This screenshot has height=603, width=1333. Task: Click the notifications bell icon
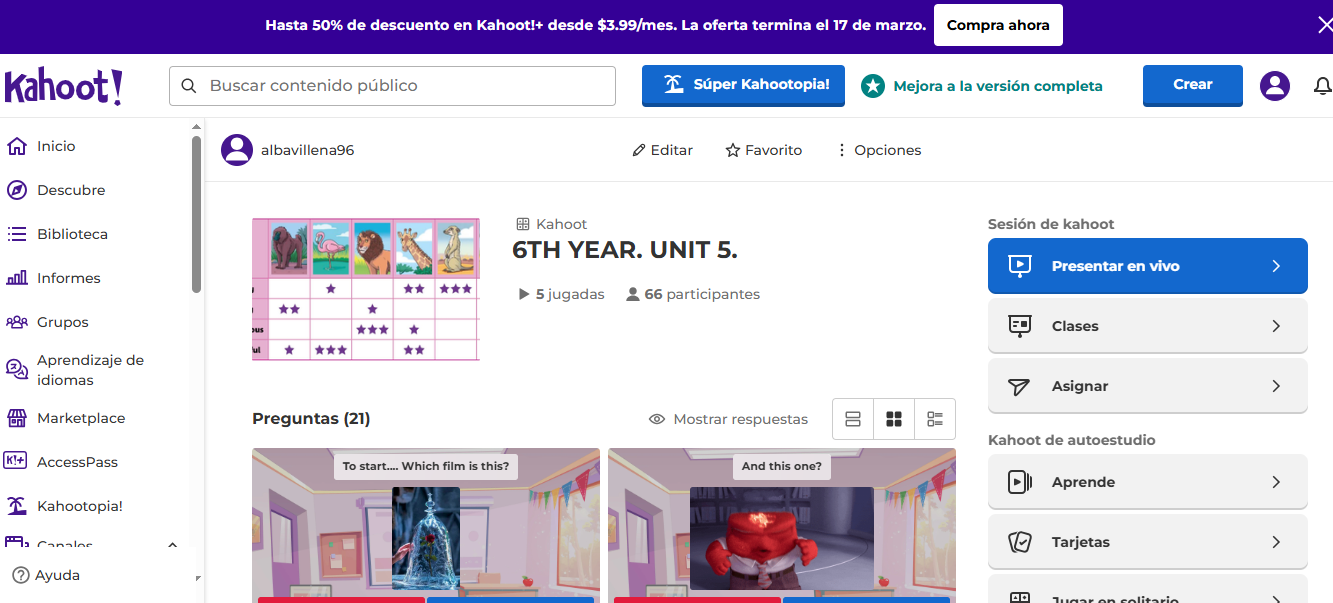tap(1322, 86)
